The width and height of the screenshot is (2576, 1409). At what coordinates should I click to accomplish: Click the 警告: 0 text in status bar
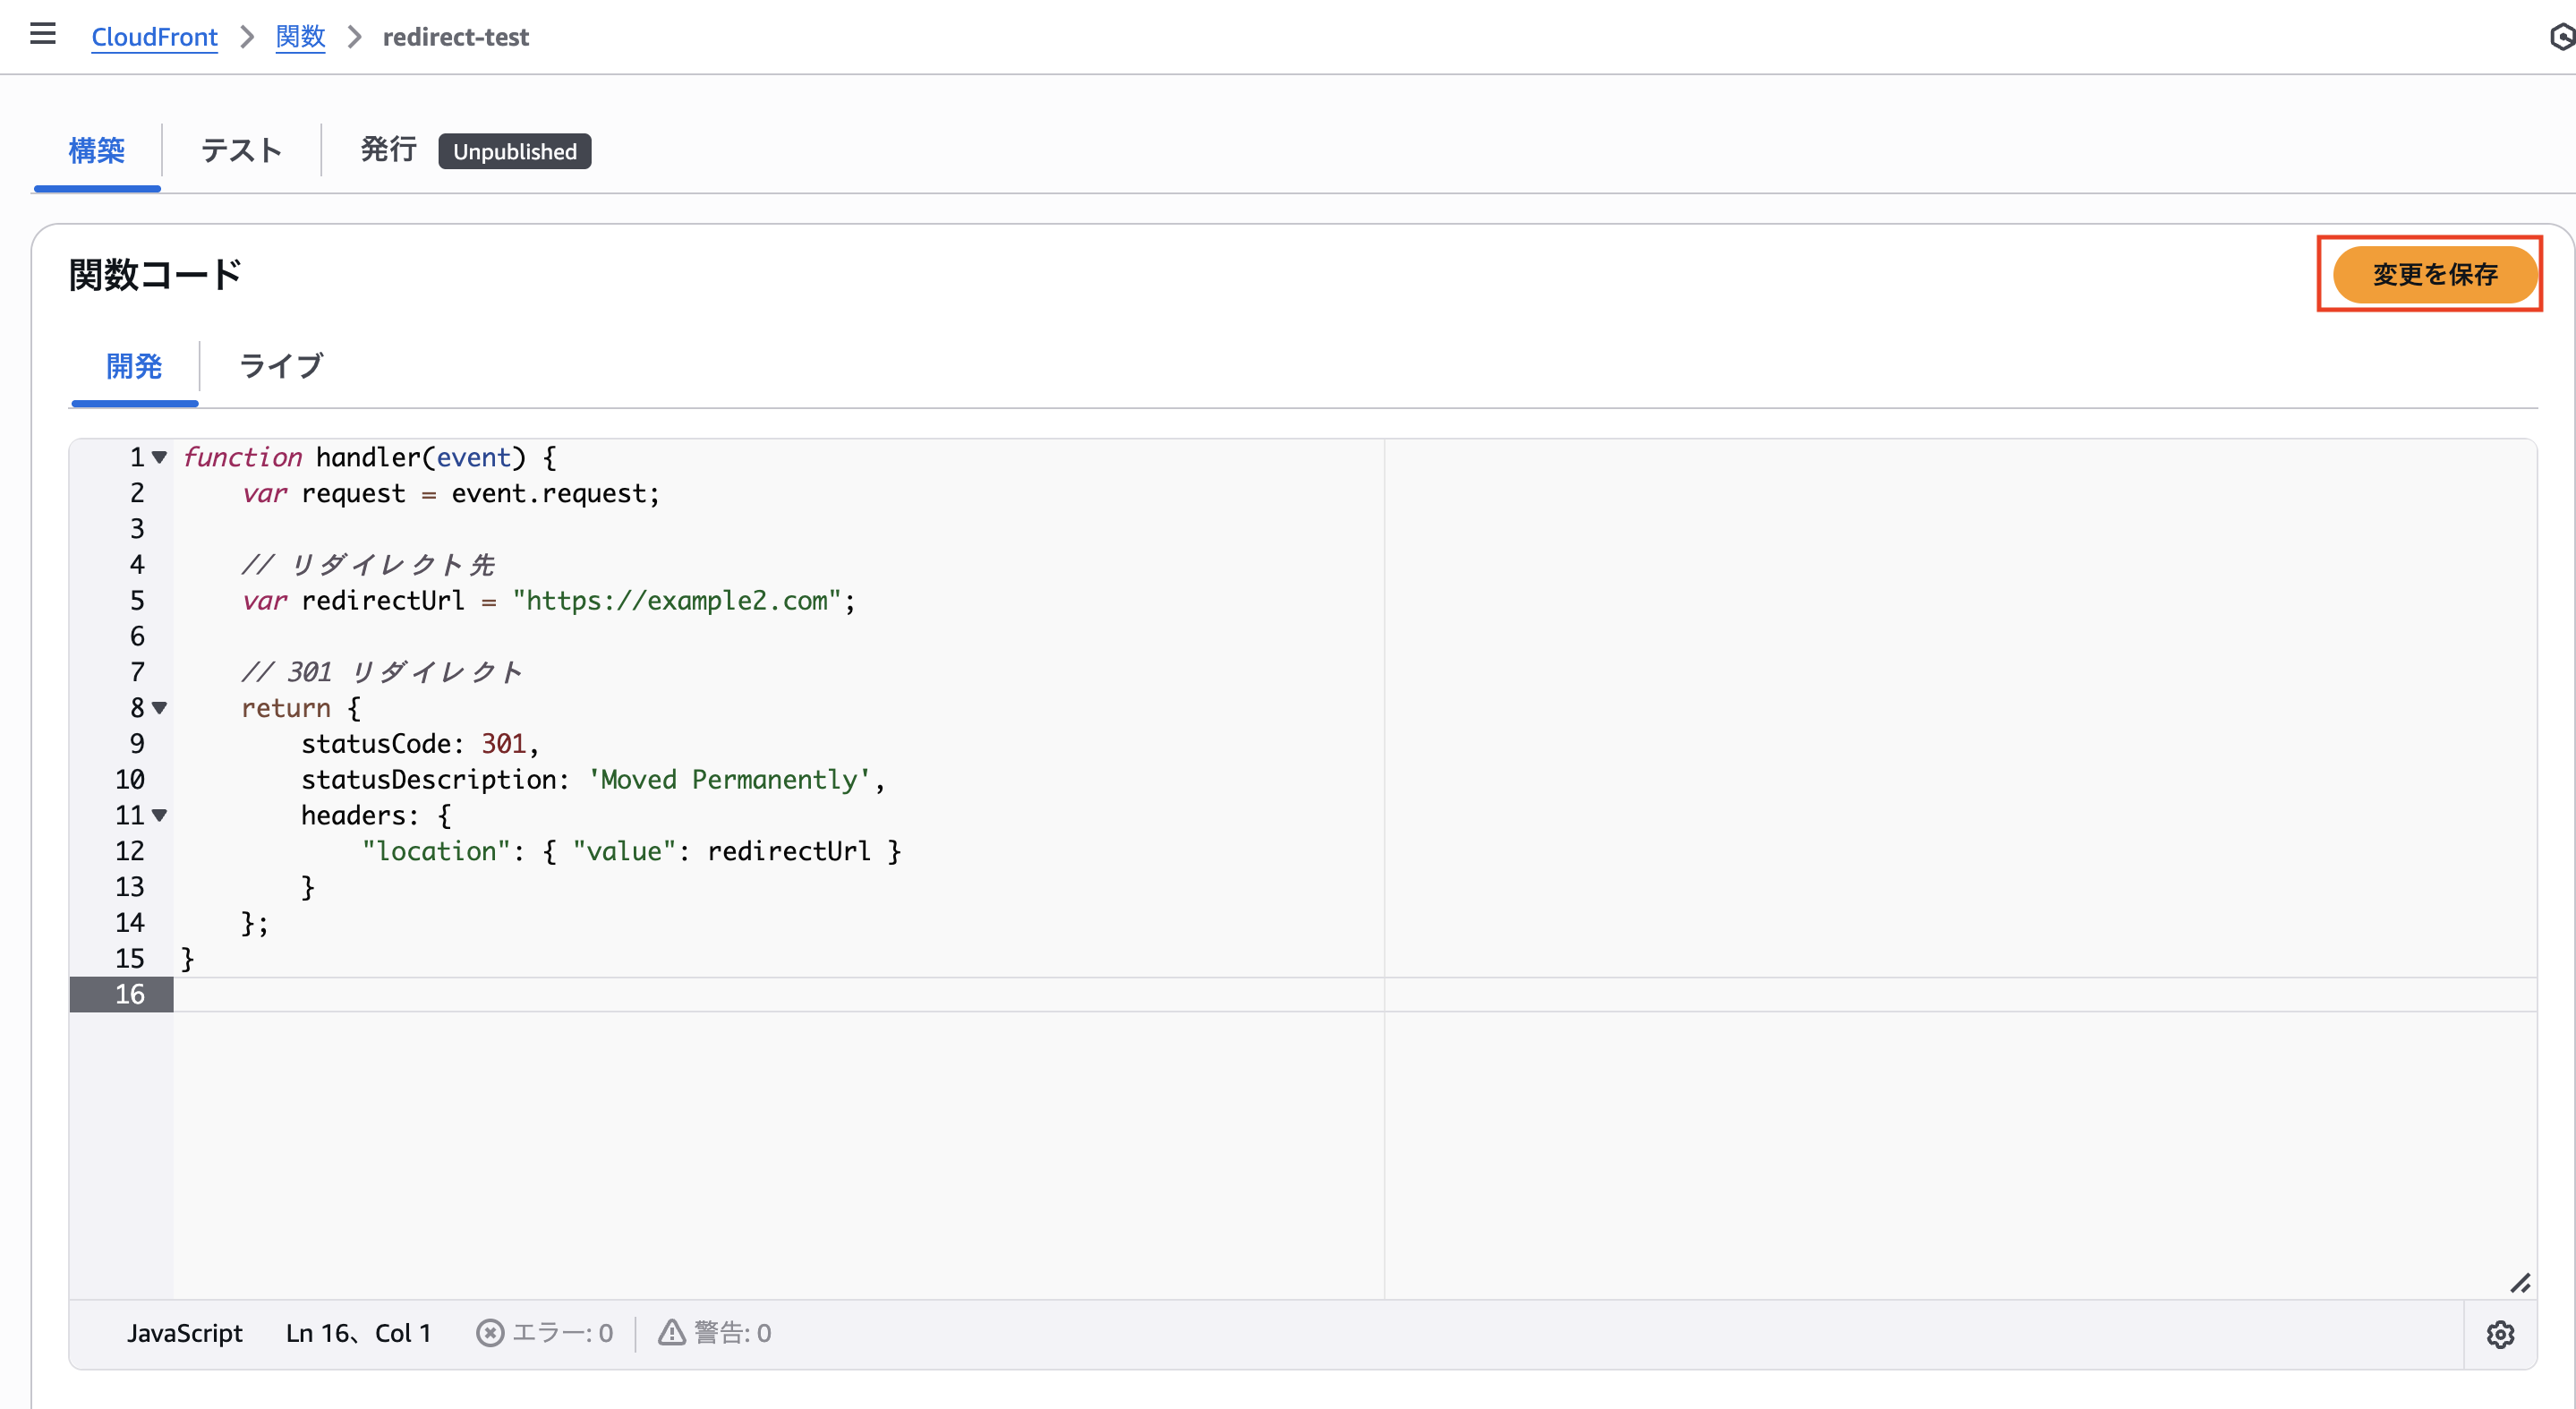point(733,1333)
